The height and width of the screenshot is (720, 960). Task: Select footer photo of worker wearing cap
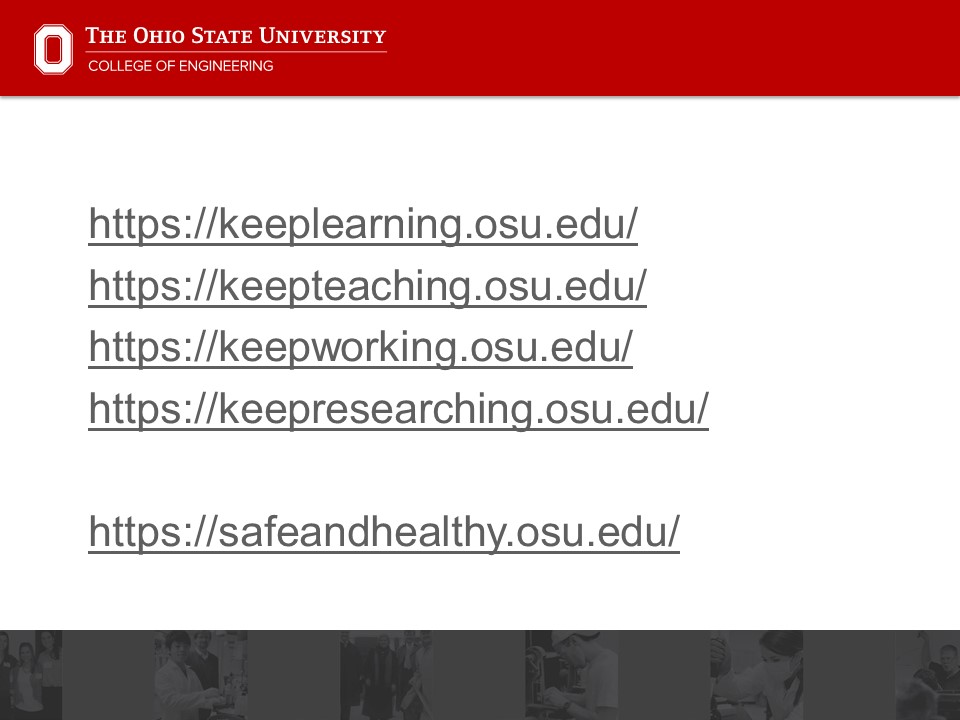[570, 675]
